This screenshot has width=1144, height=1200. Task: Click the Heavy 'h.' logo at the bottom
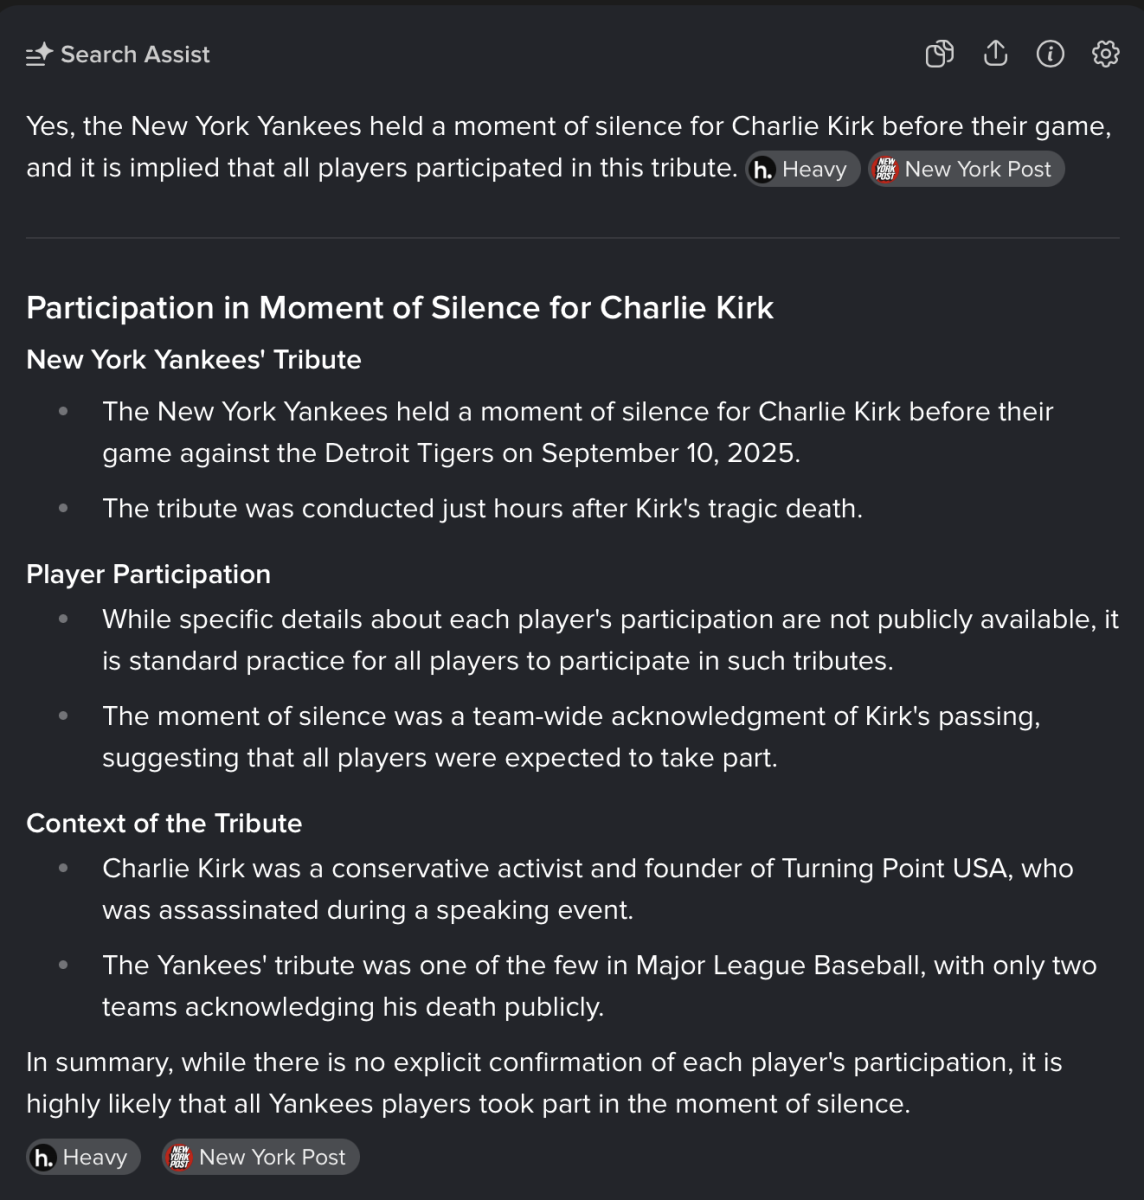[44, 1158]
